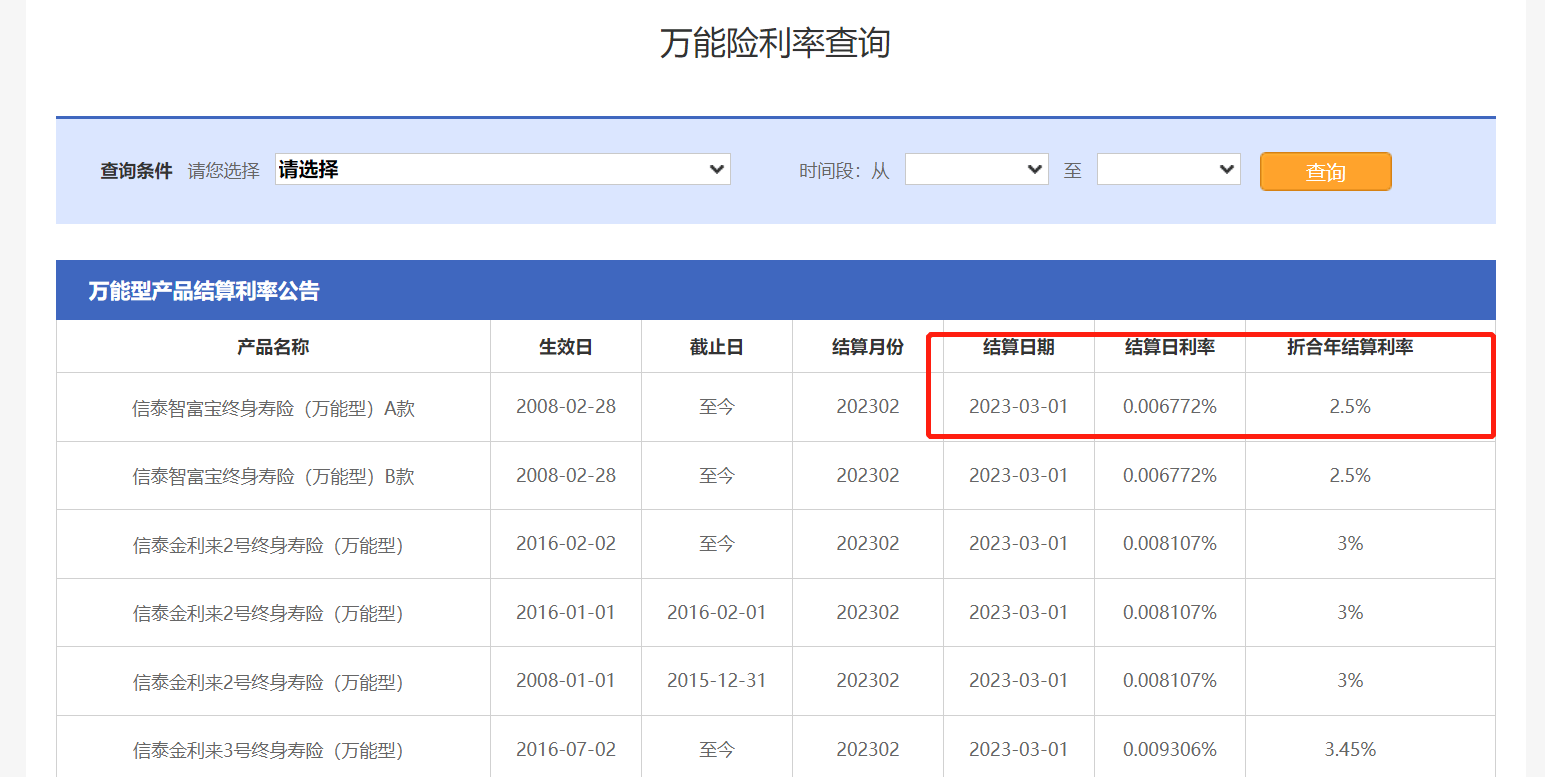This screenshot has width=1545, height=777.
Task: Click 2008-01-01 effective date cell
Action: 566,680
